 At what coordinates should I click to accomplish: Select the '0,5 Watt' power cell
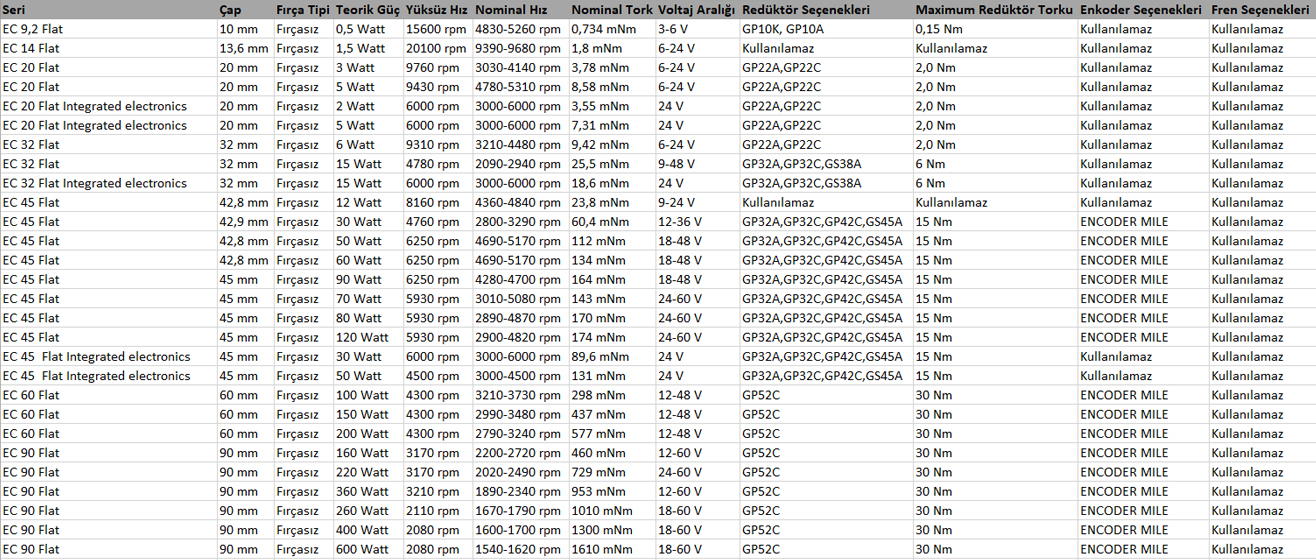click(x=368, y=29)
